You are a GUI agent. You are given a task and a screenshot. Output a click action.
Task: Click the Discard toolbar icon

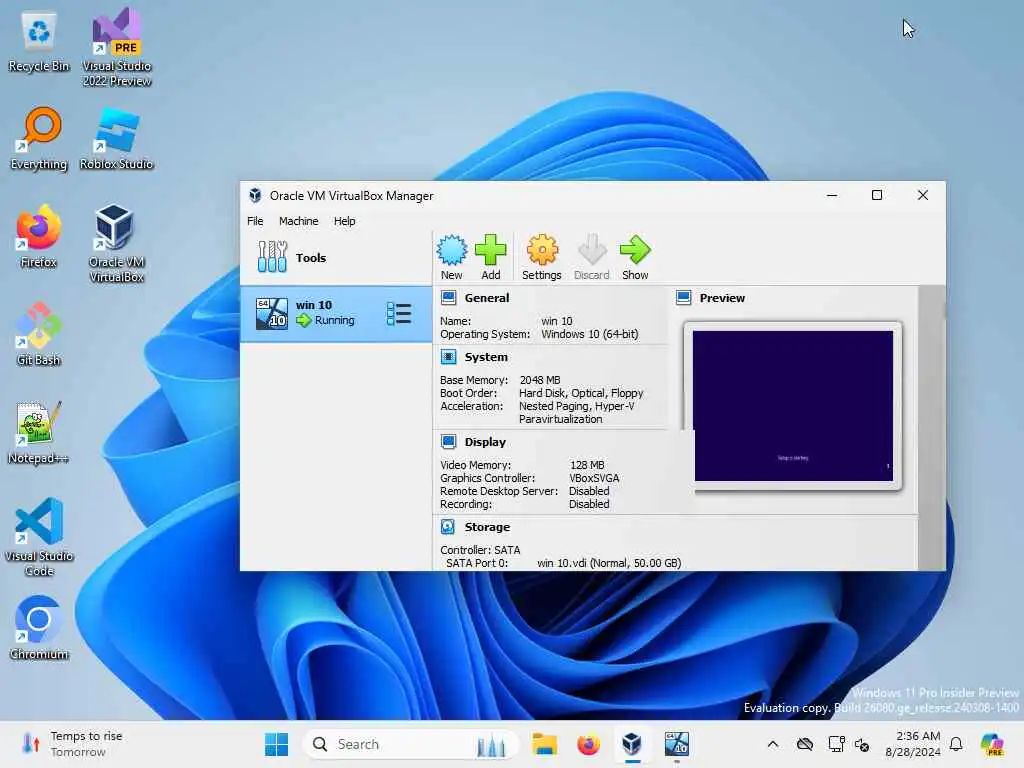(592, 257)
